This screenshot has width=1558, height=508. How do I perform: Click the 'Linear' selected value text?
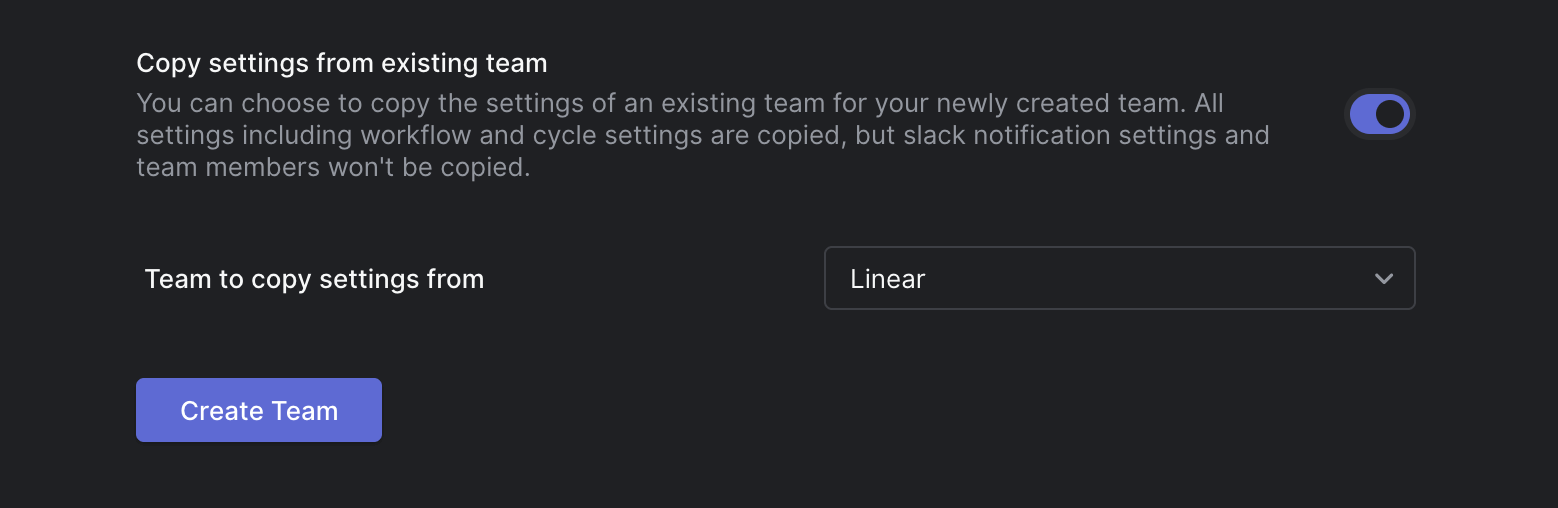(888, 279)
